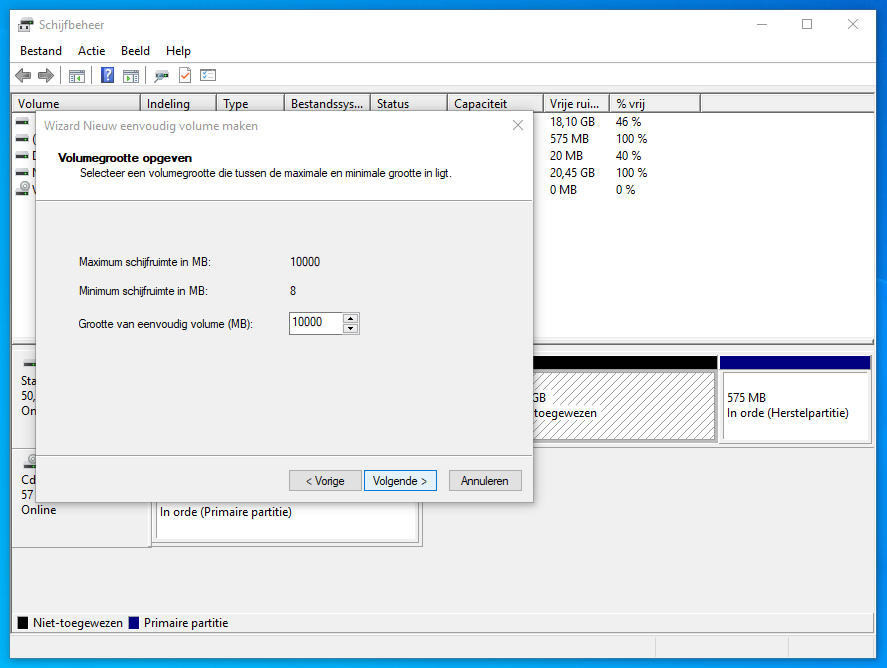Increase volume size with the up spinner arrow
The width and height of the screenshot is (887, 668).
click(350, 318)
